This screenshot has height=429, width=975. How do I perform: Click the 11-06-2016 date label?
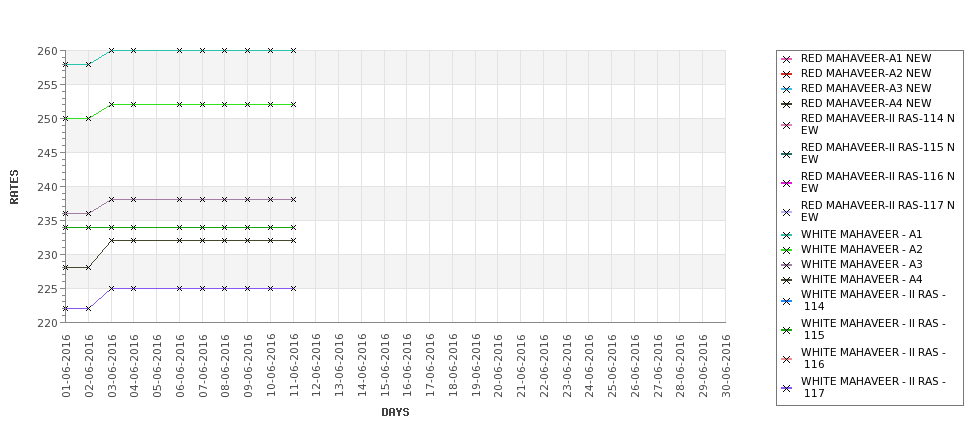293,365
